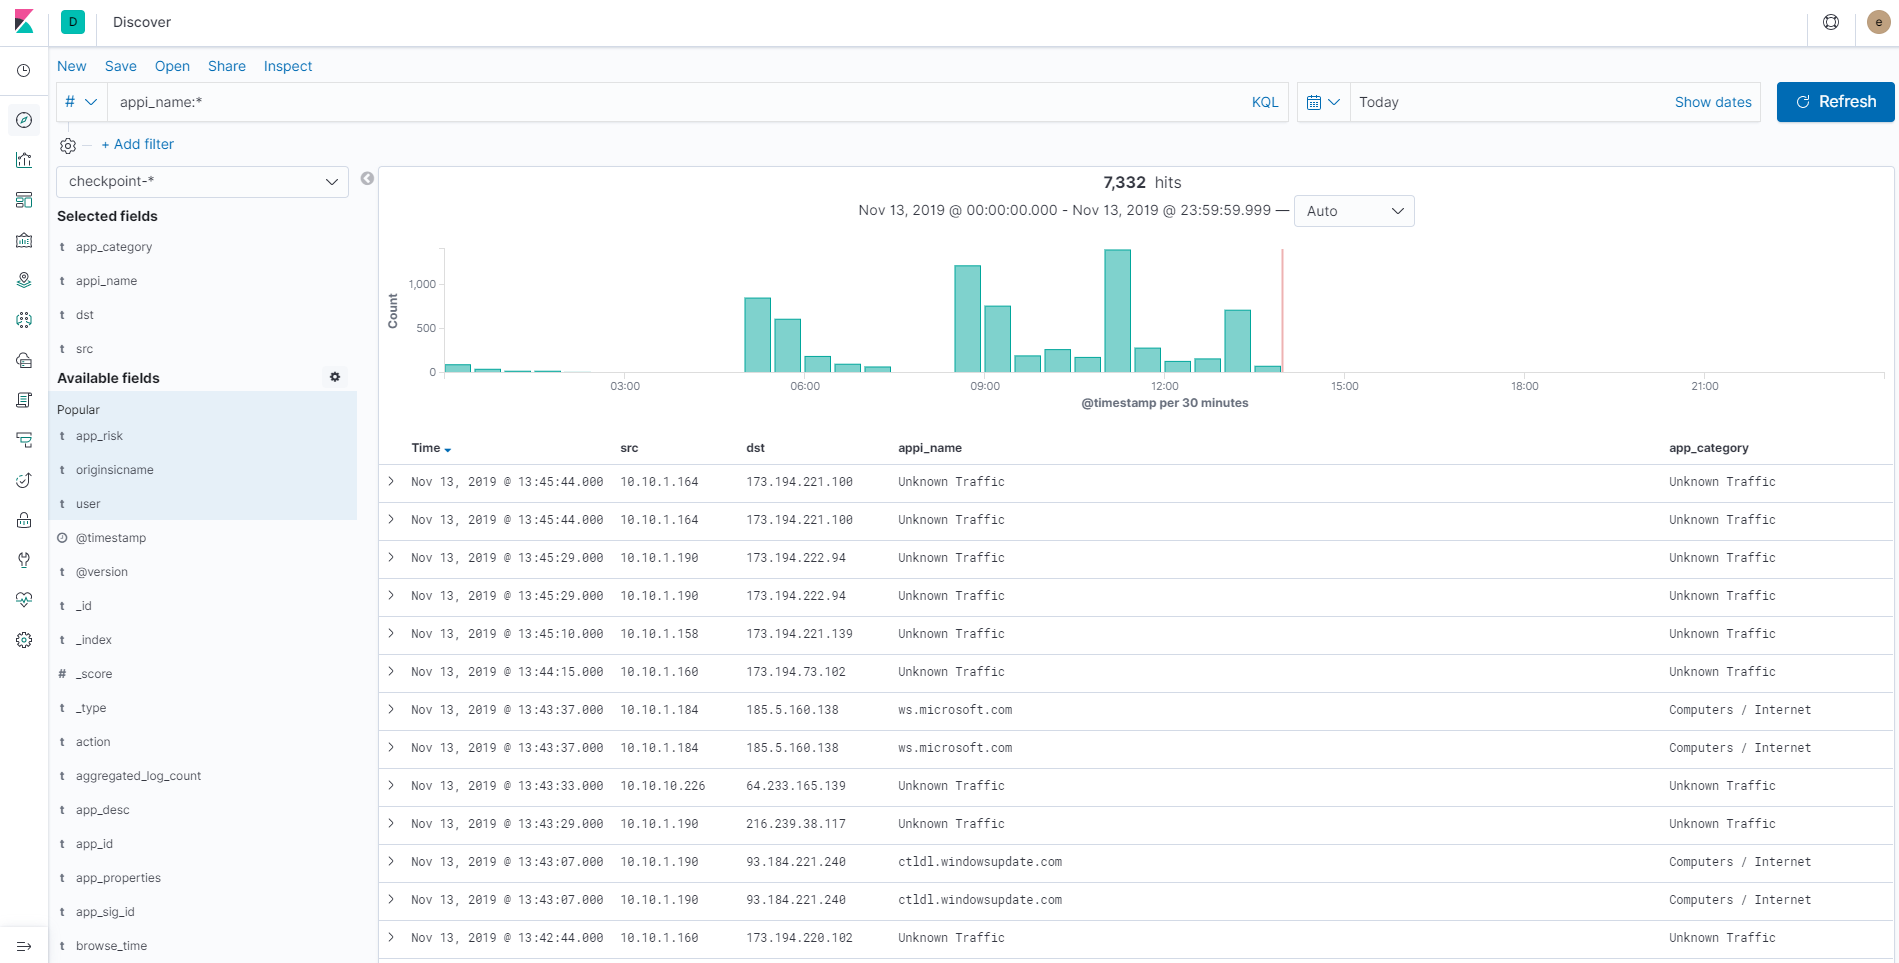Click the Add filter link
The image size is (1899, 963).
(x=137, y=144)
